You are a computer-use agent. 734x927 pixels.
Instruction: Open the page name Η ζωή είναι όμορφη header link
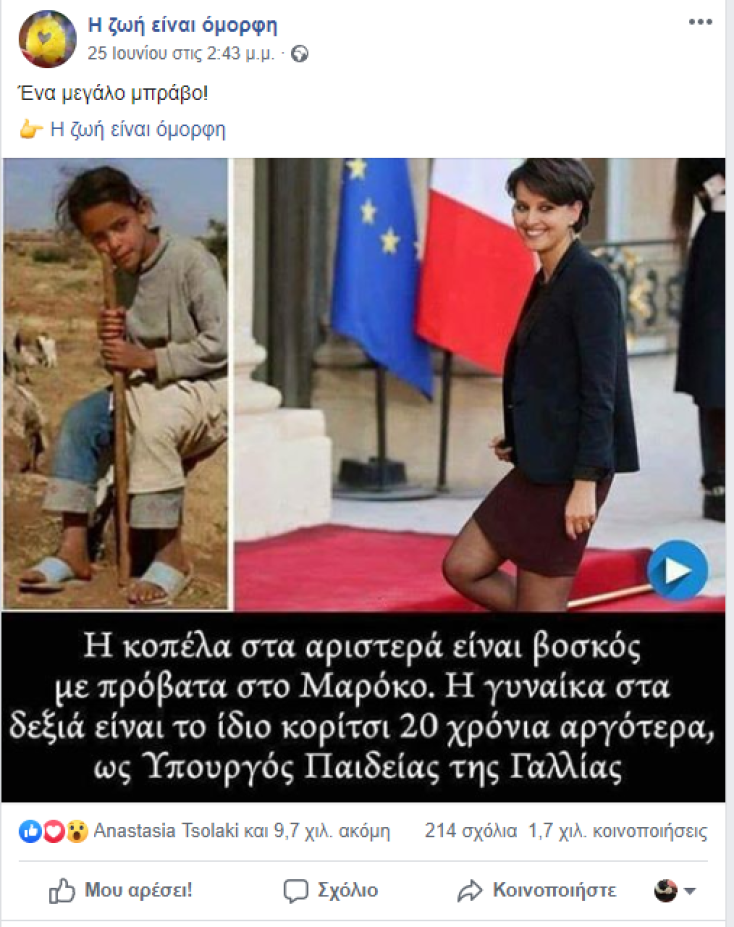pos(182,25)
